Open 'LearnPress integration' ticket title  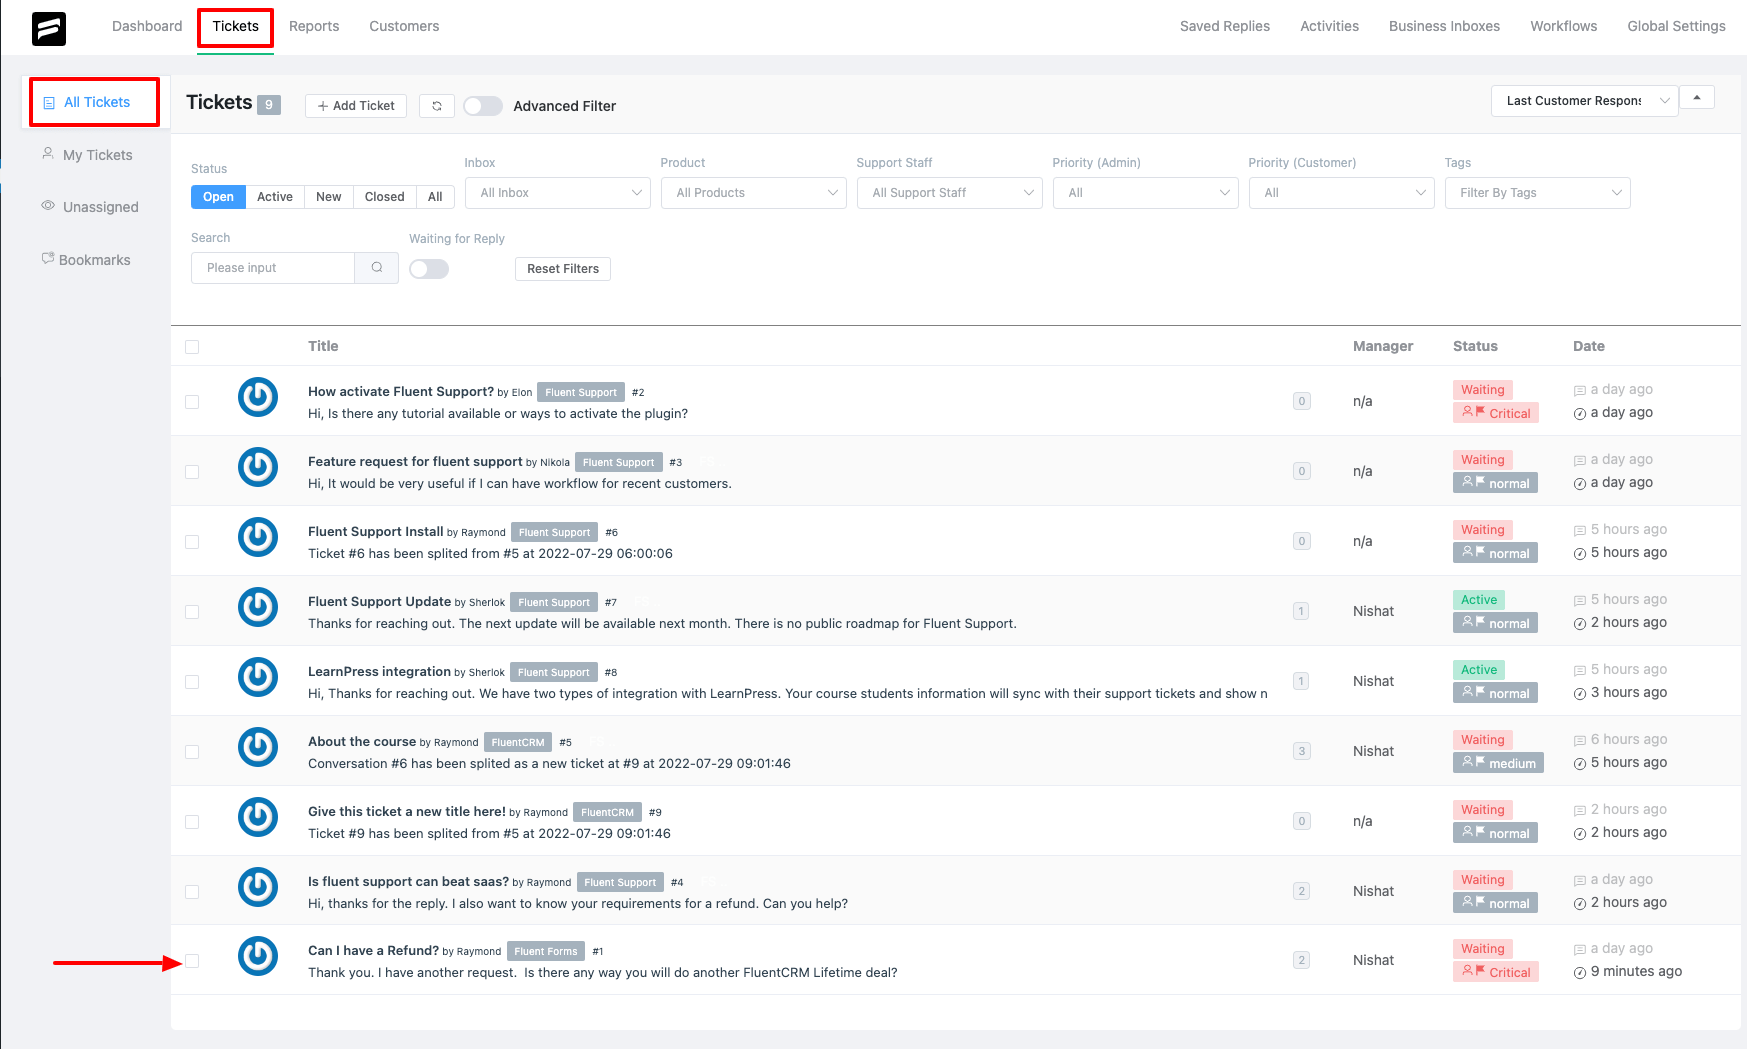pyautogui.click(x=379, y=671)
